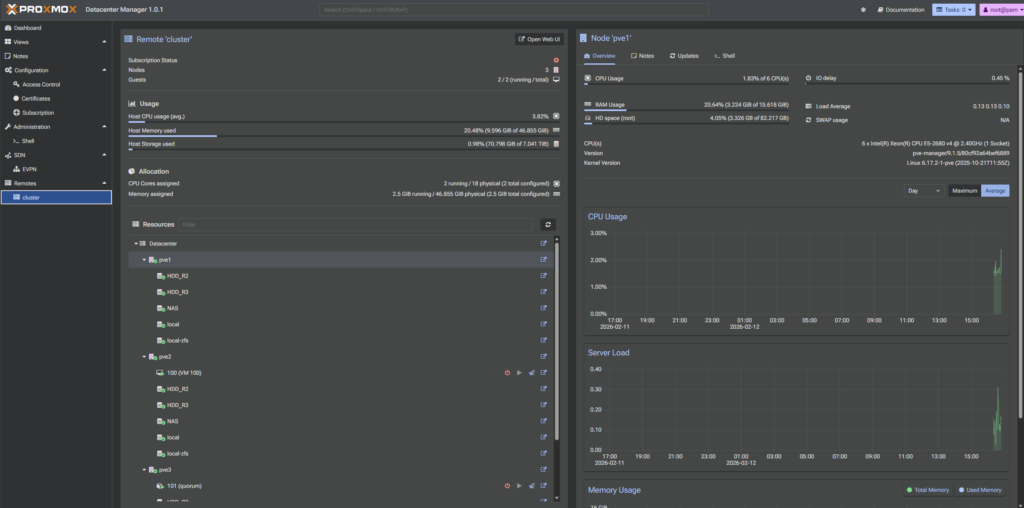Toggle Total Memory series in legend

pos(928,490)
